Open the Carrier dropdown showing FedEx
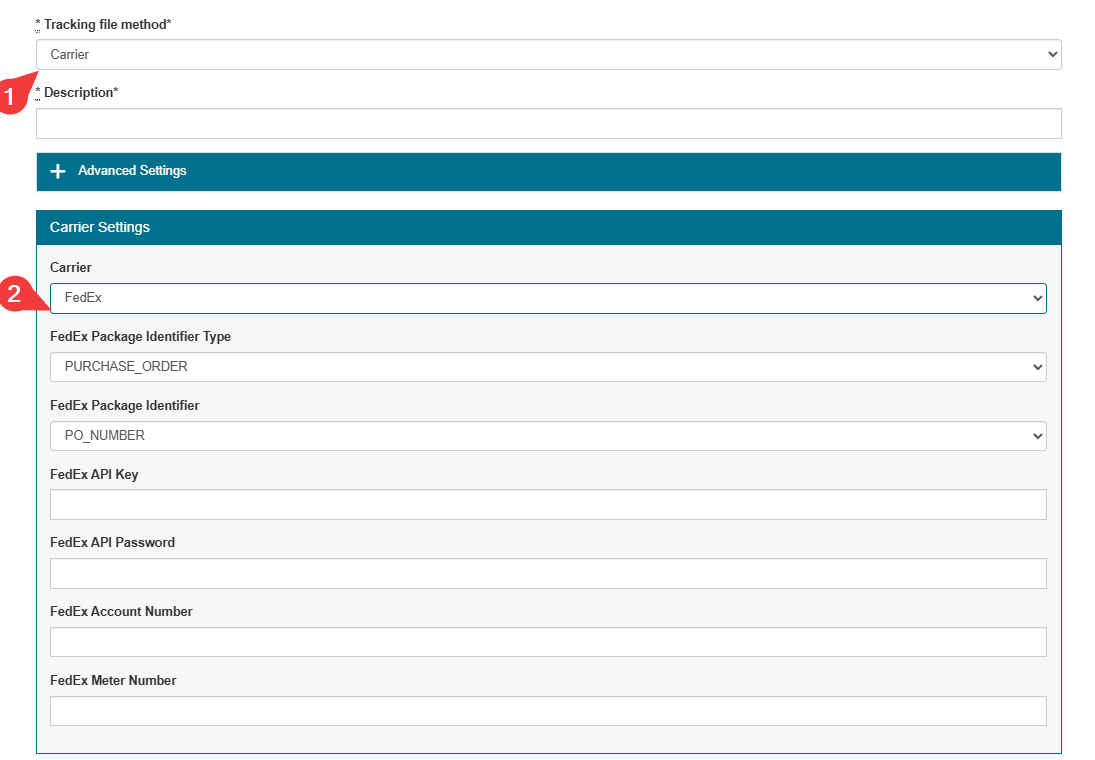 pos(548,298)
